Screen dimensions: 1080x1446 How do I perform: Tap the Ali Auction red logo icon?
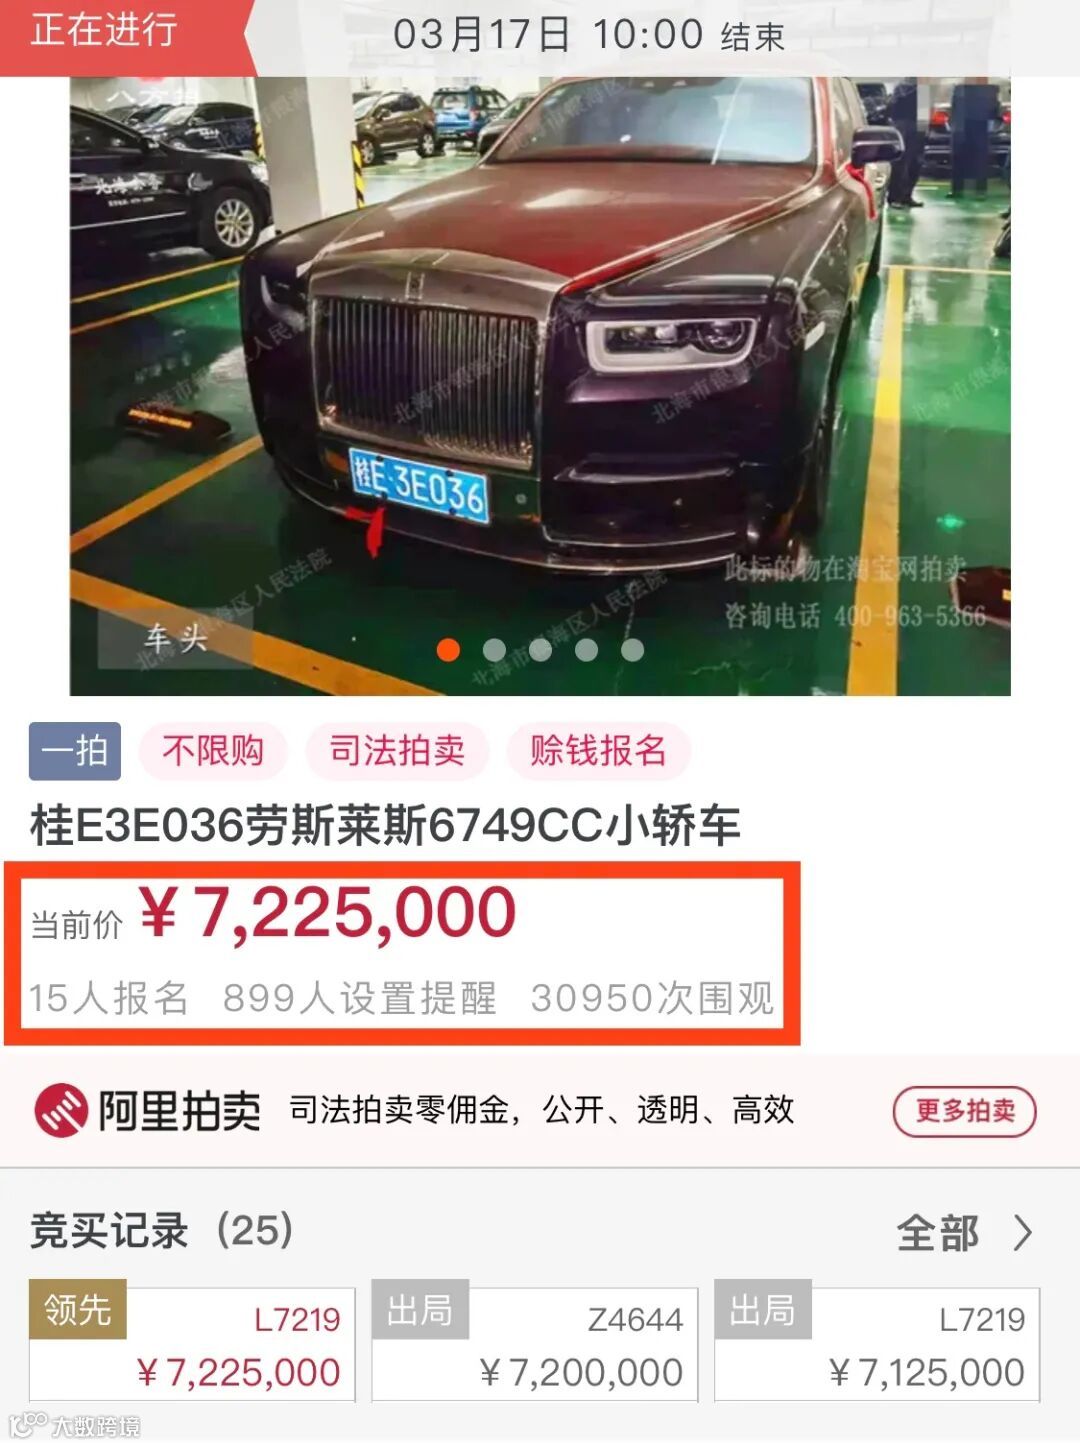click(62, 1110)
